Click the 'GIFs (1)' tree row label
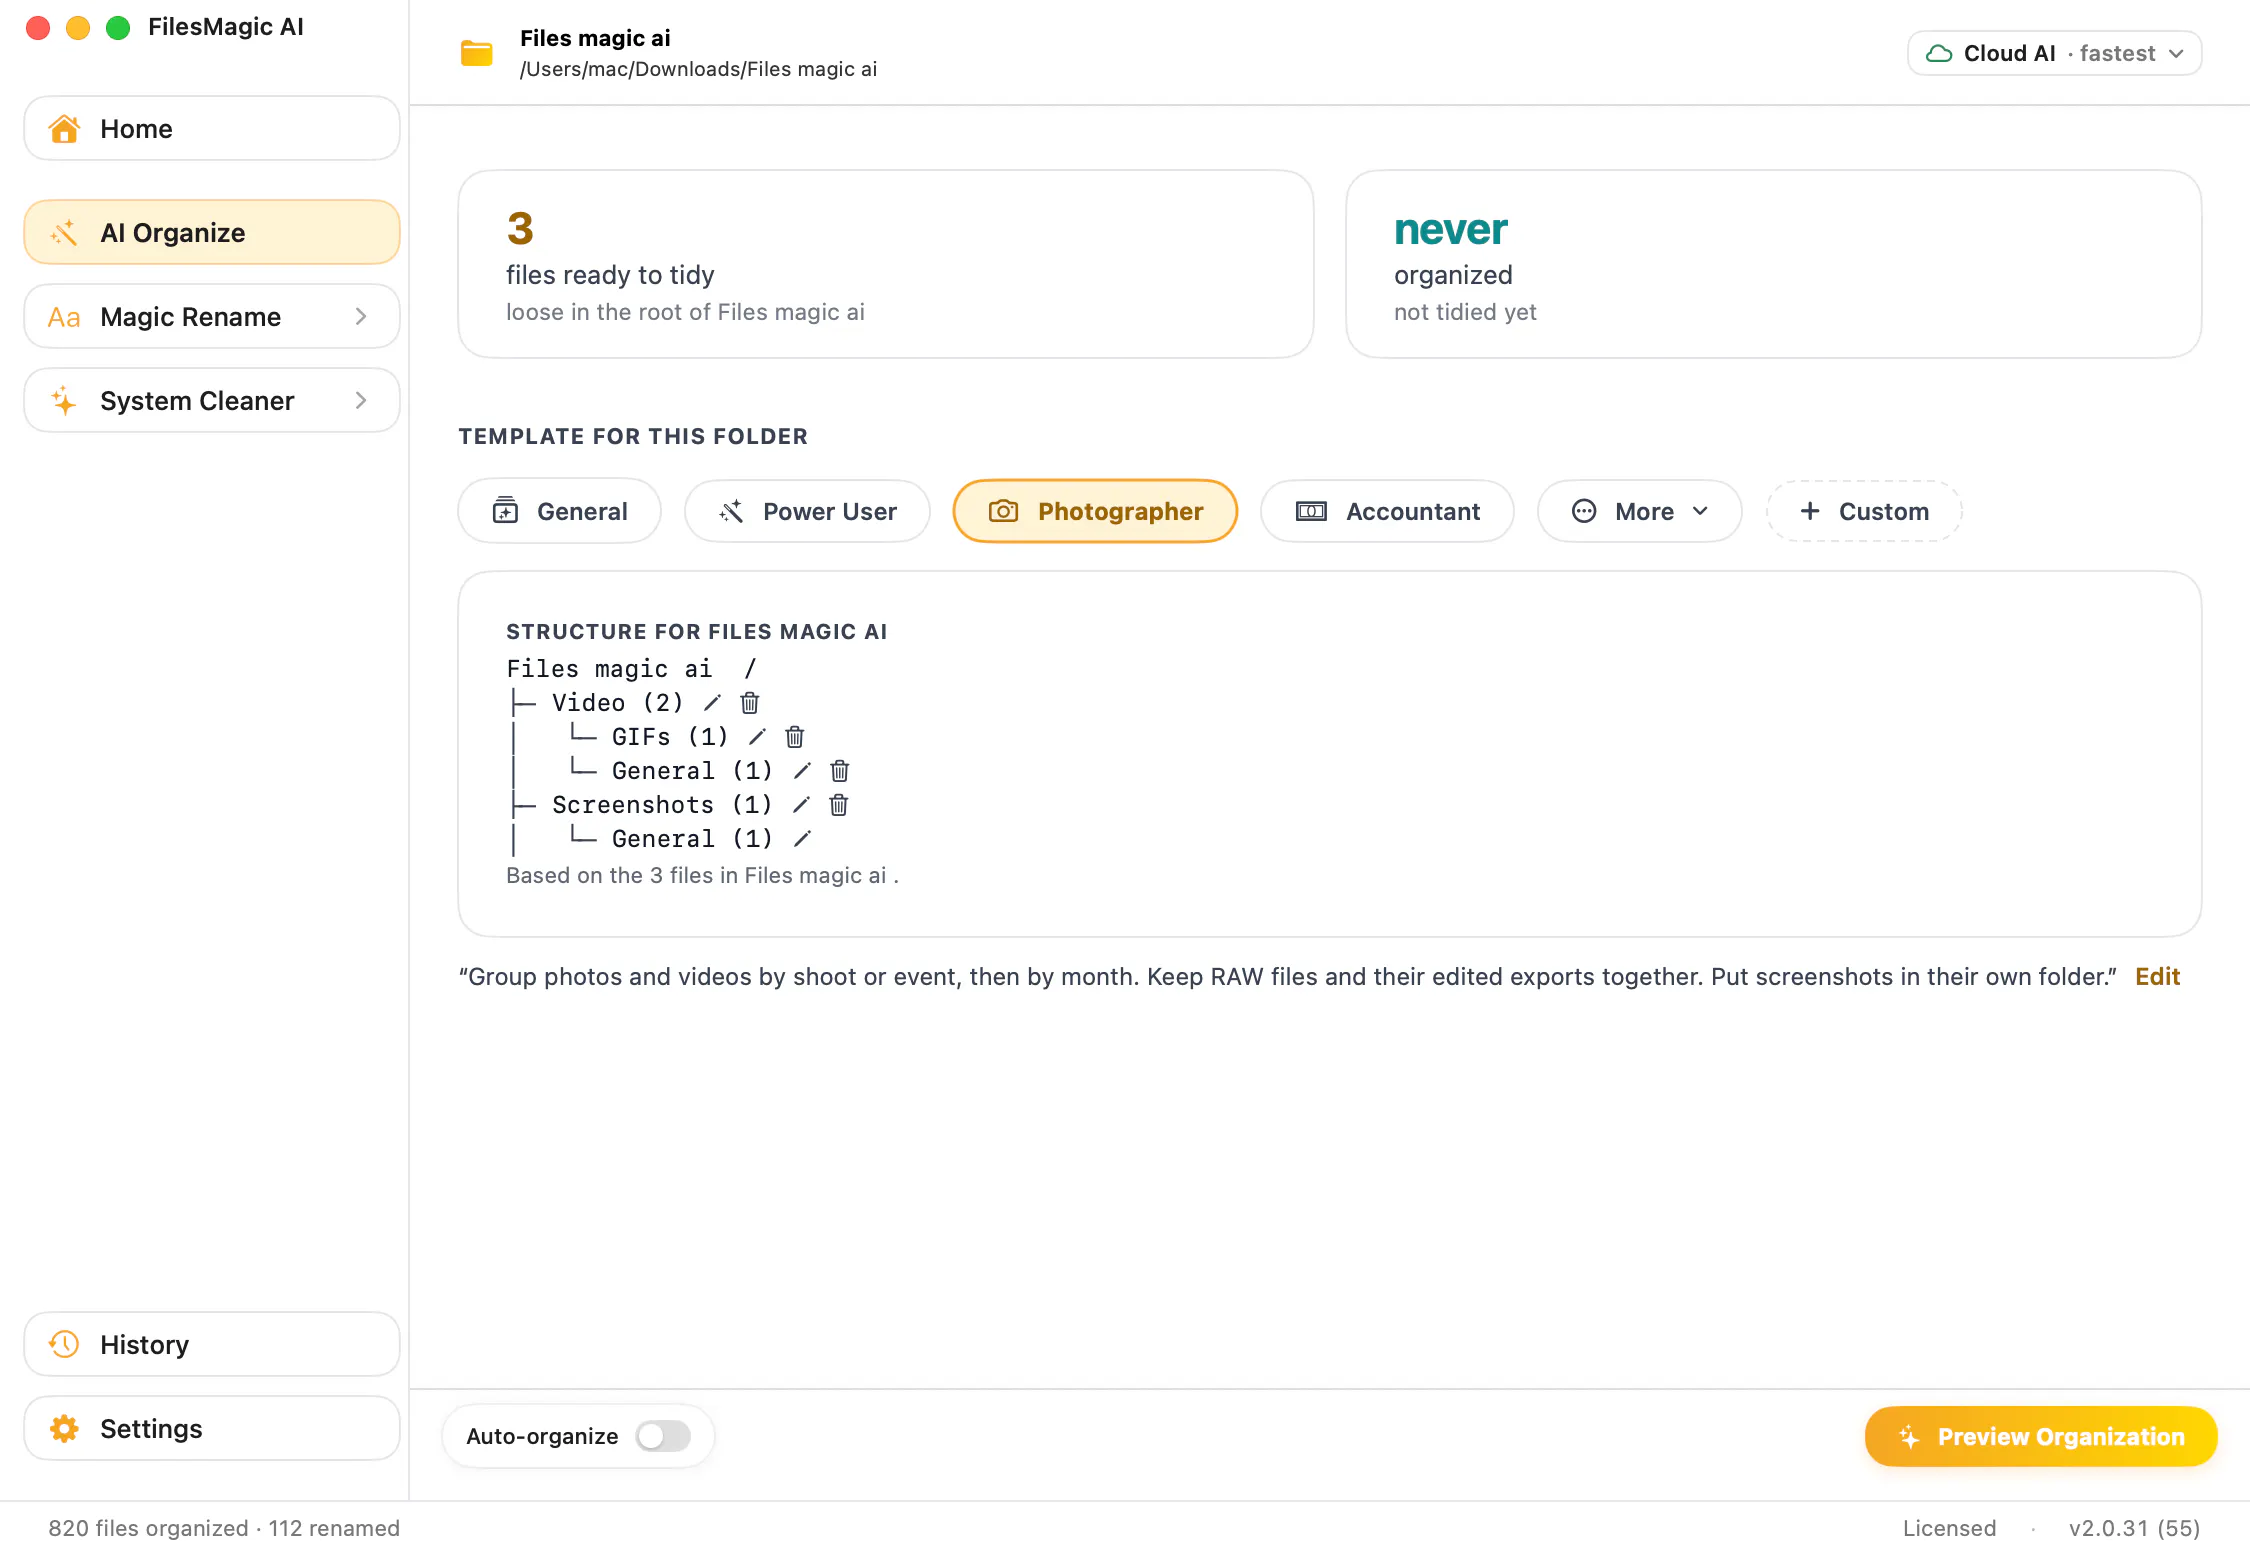 pos(670,736)
